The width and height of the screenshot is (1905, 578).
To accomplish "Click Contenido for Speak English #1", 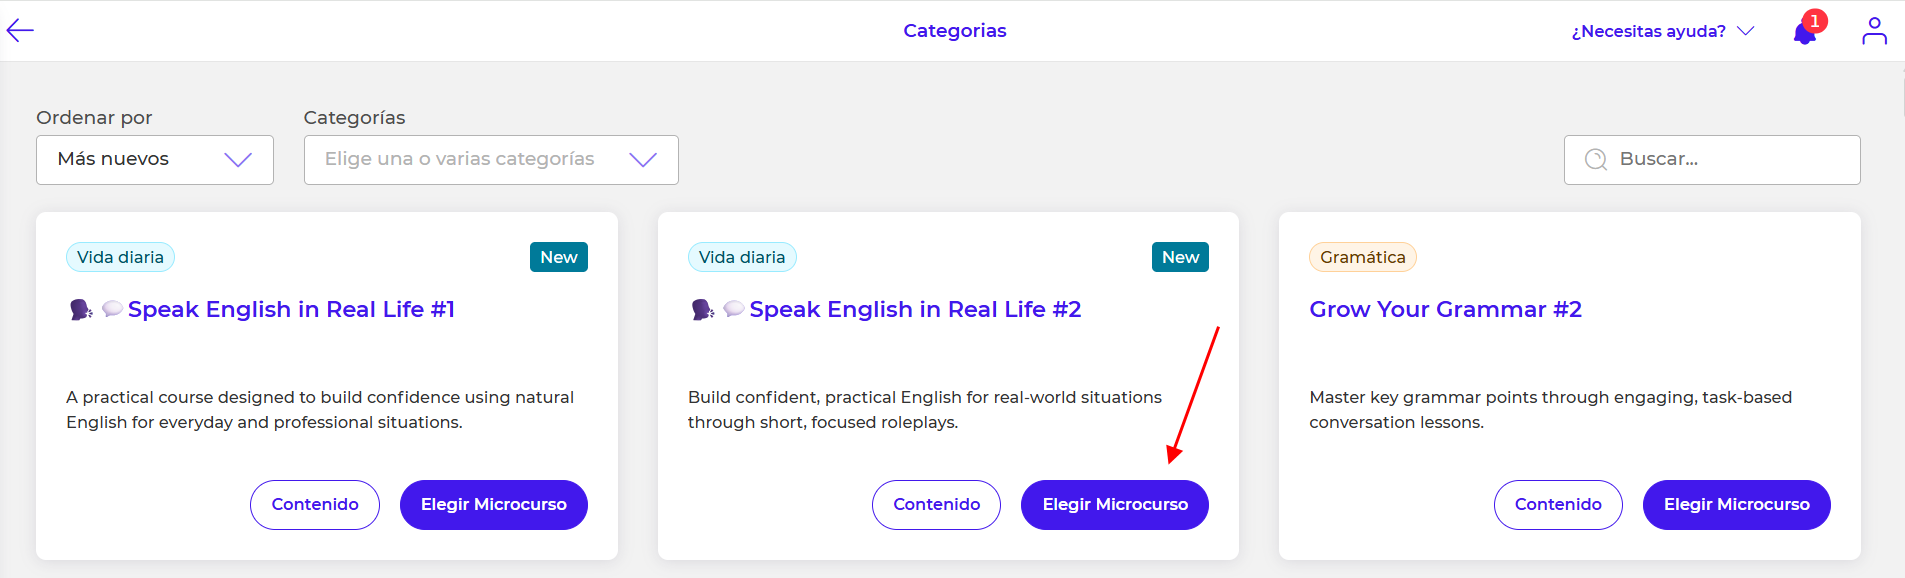I will point(315,505).
